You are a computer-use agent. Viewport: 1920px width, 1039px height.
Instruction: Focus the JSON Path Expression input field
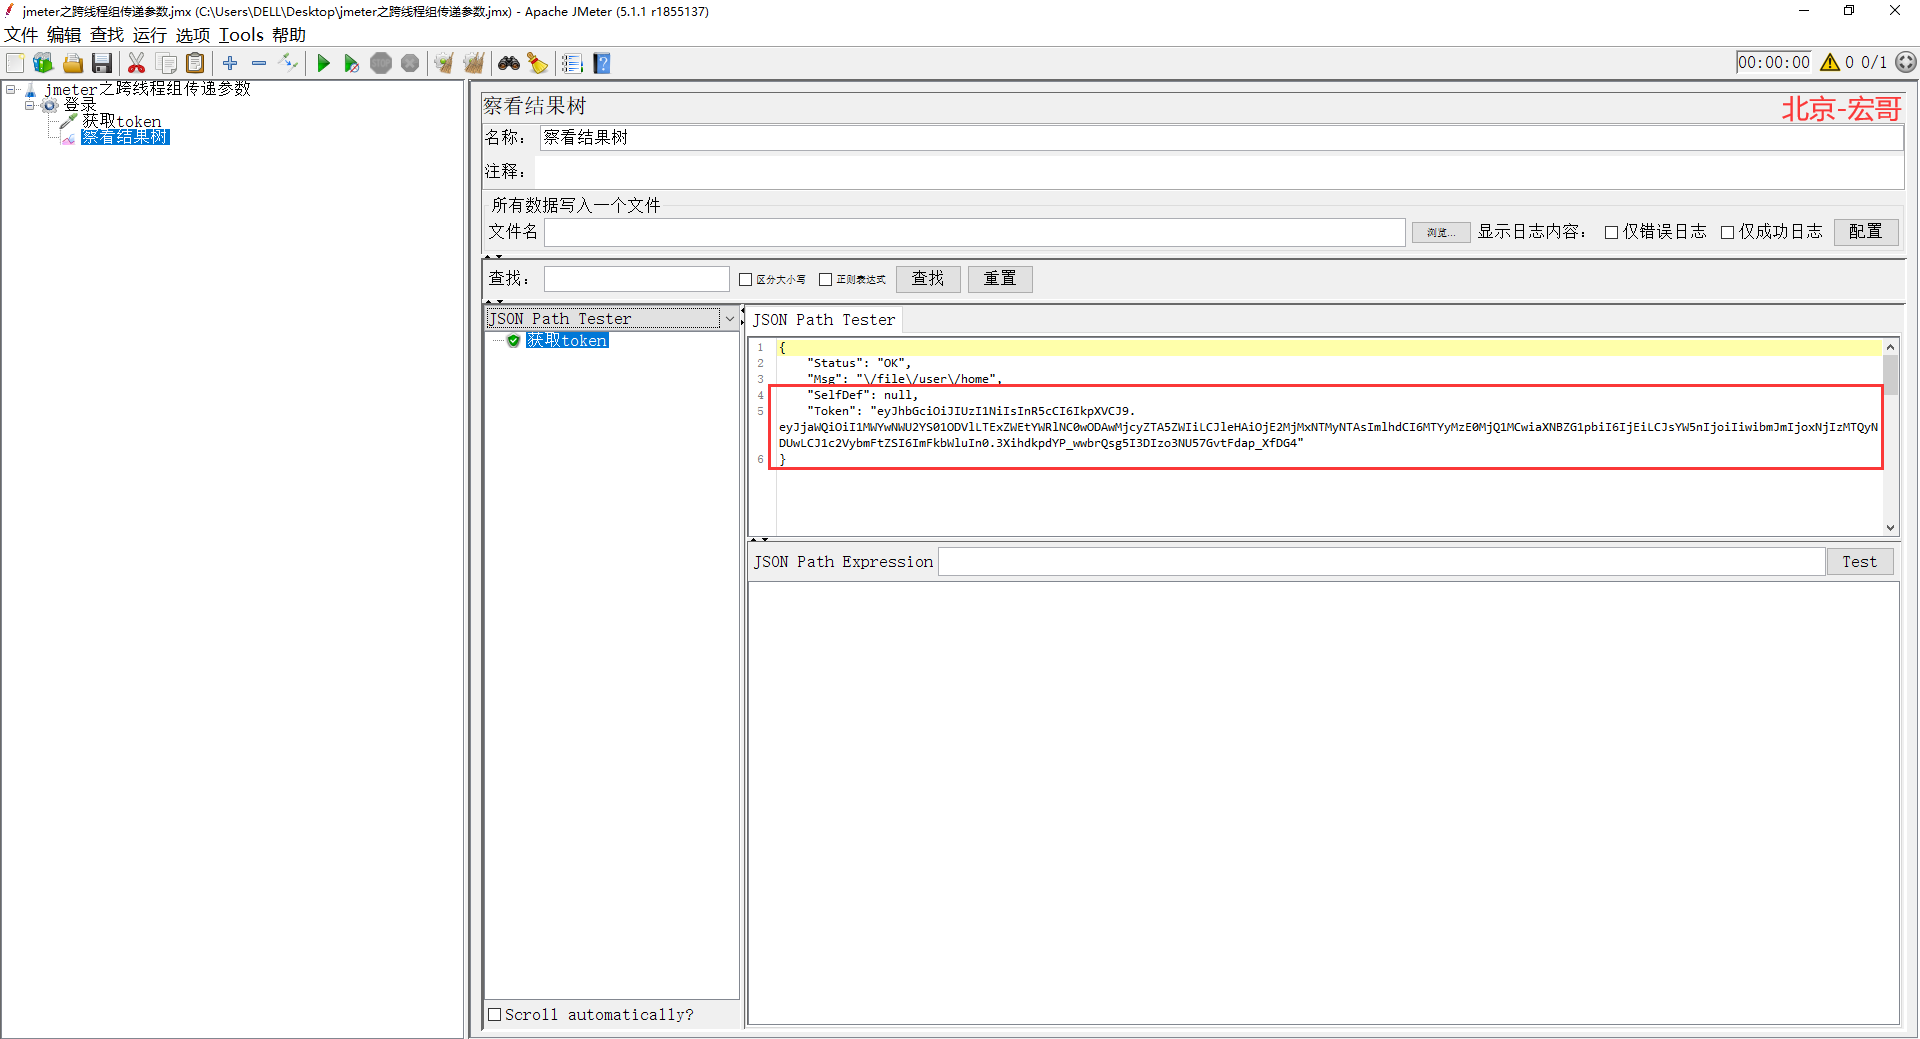tap(1382, 562)
